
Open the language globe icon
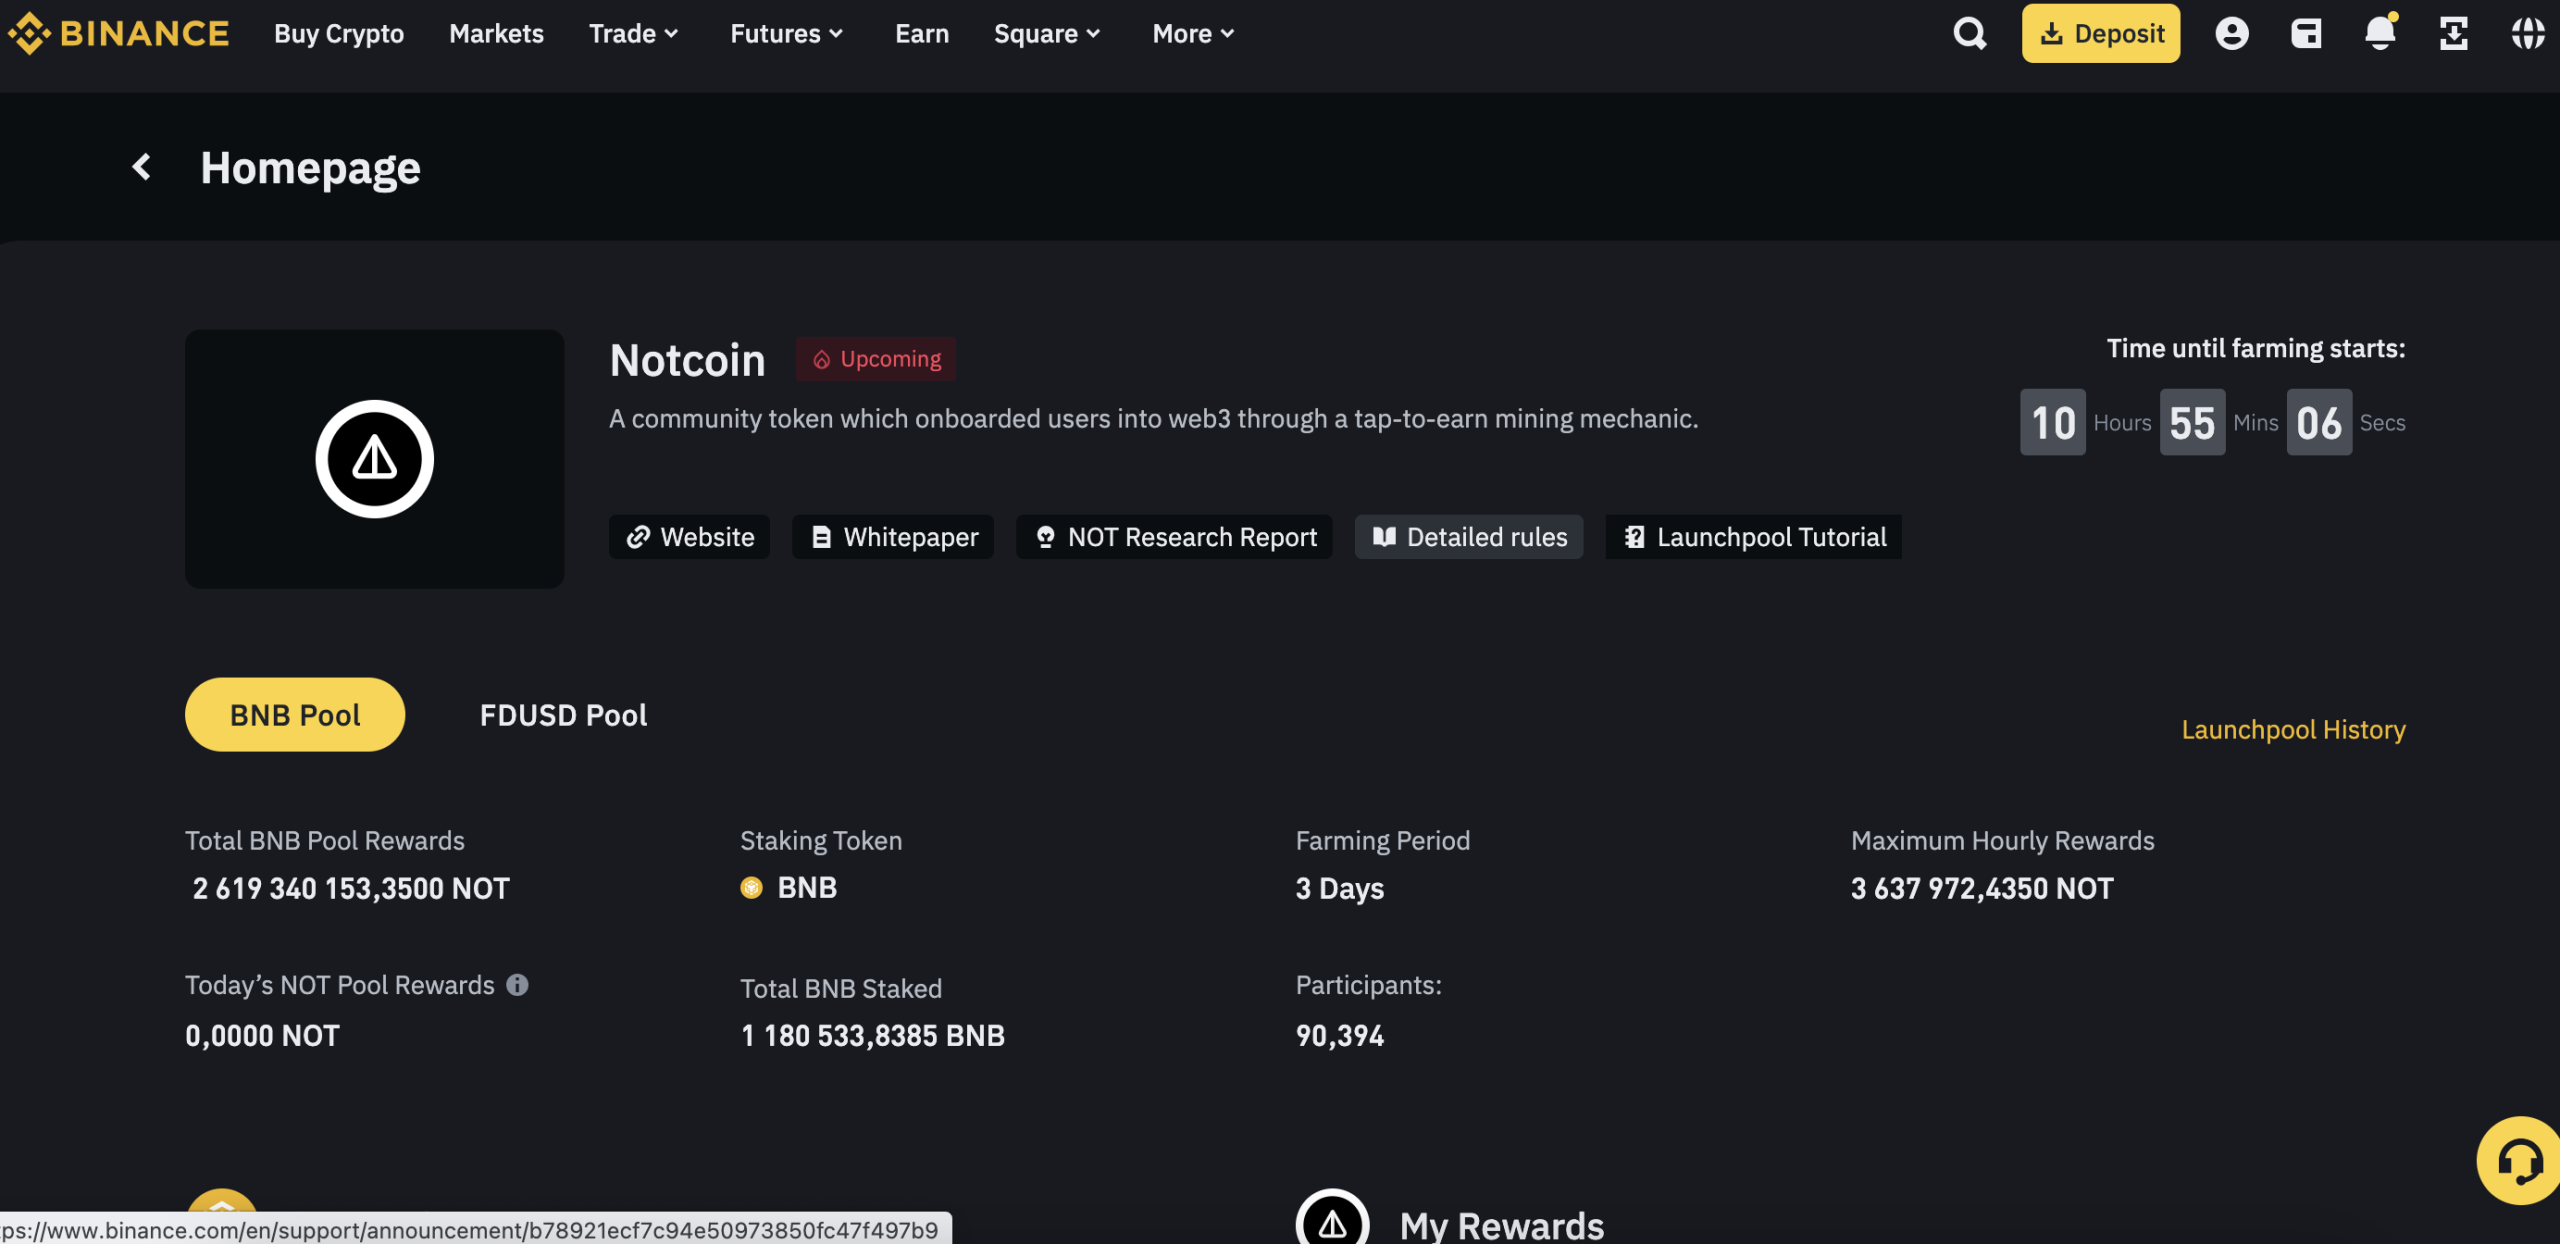[x=2527, y=33]
